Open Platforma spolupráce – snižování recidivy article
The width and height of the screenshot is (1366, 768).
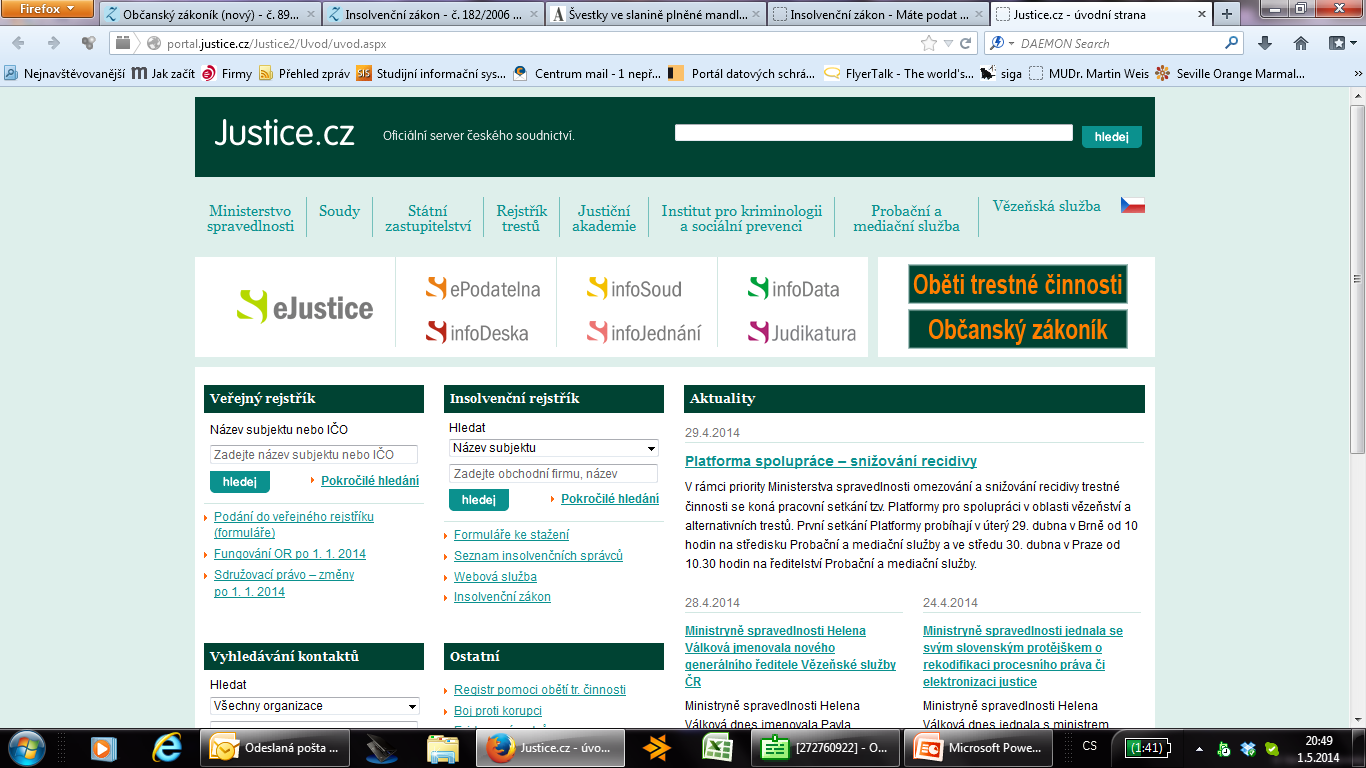point(831,461)
